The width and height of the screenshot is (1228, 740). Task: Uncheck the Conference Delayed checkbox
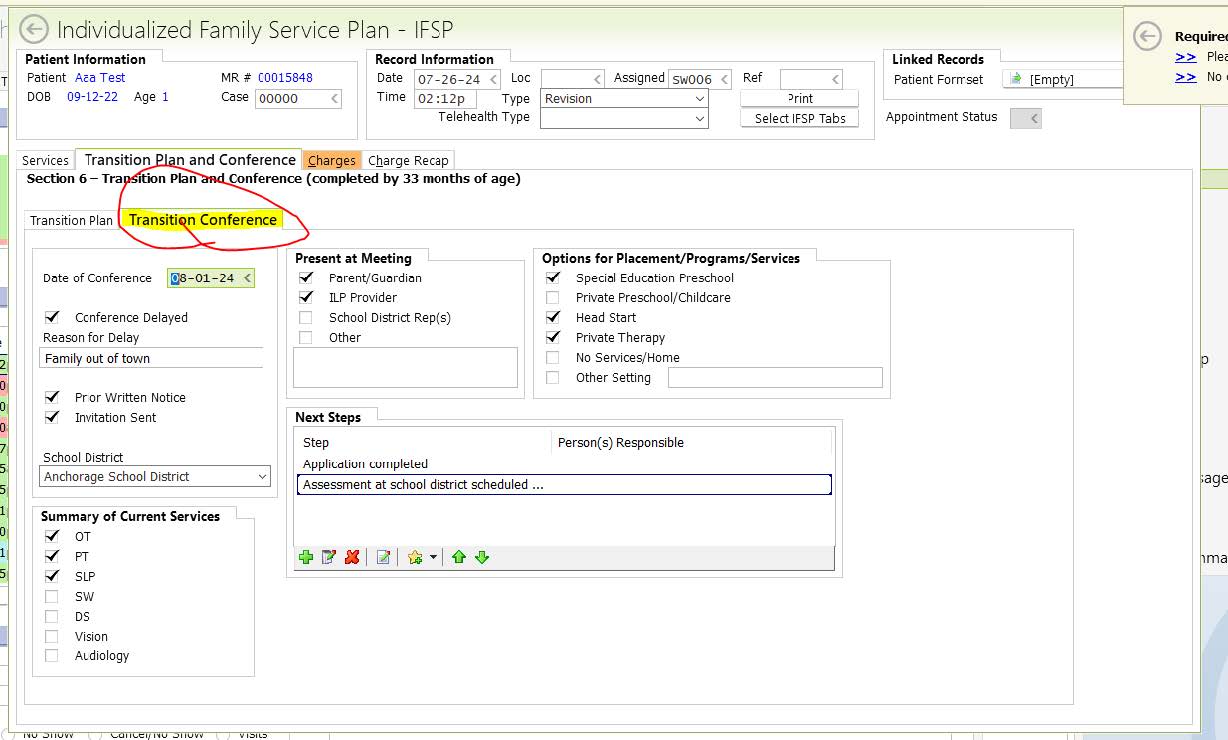pyautogui.click(x=52, y=317)
